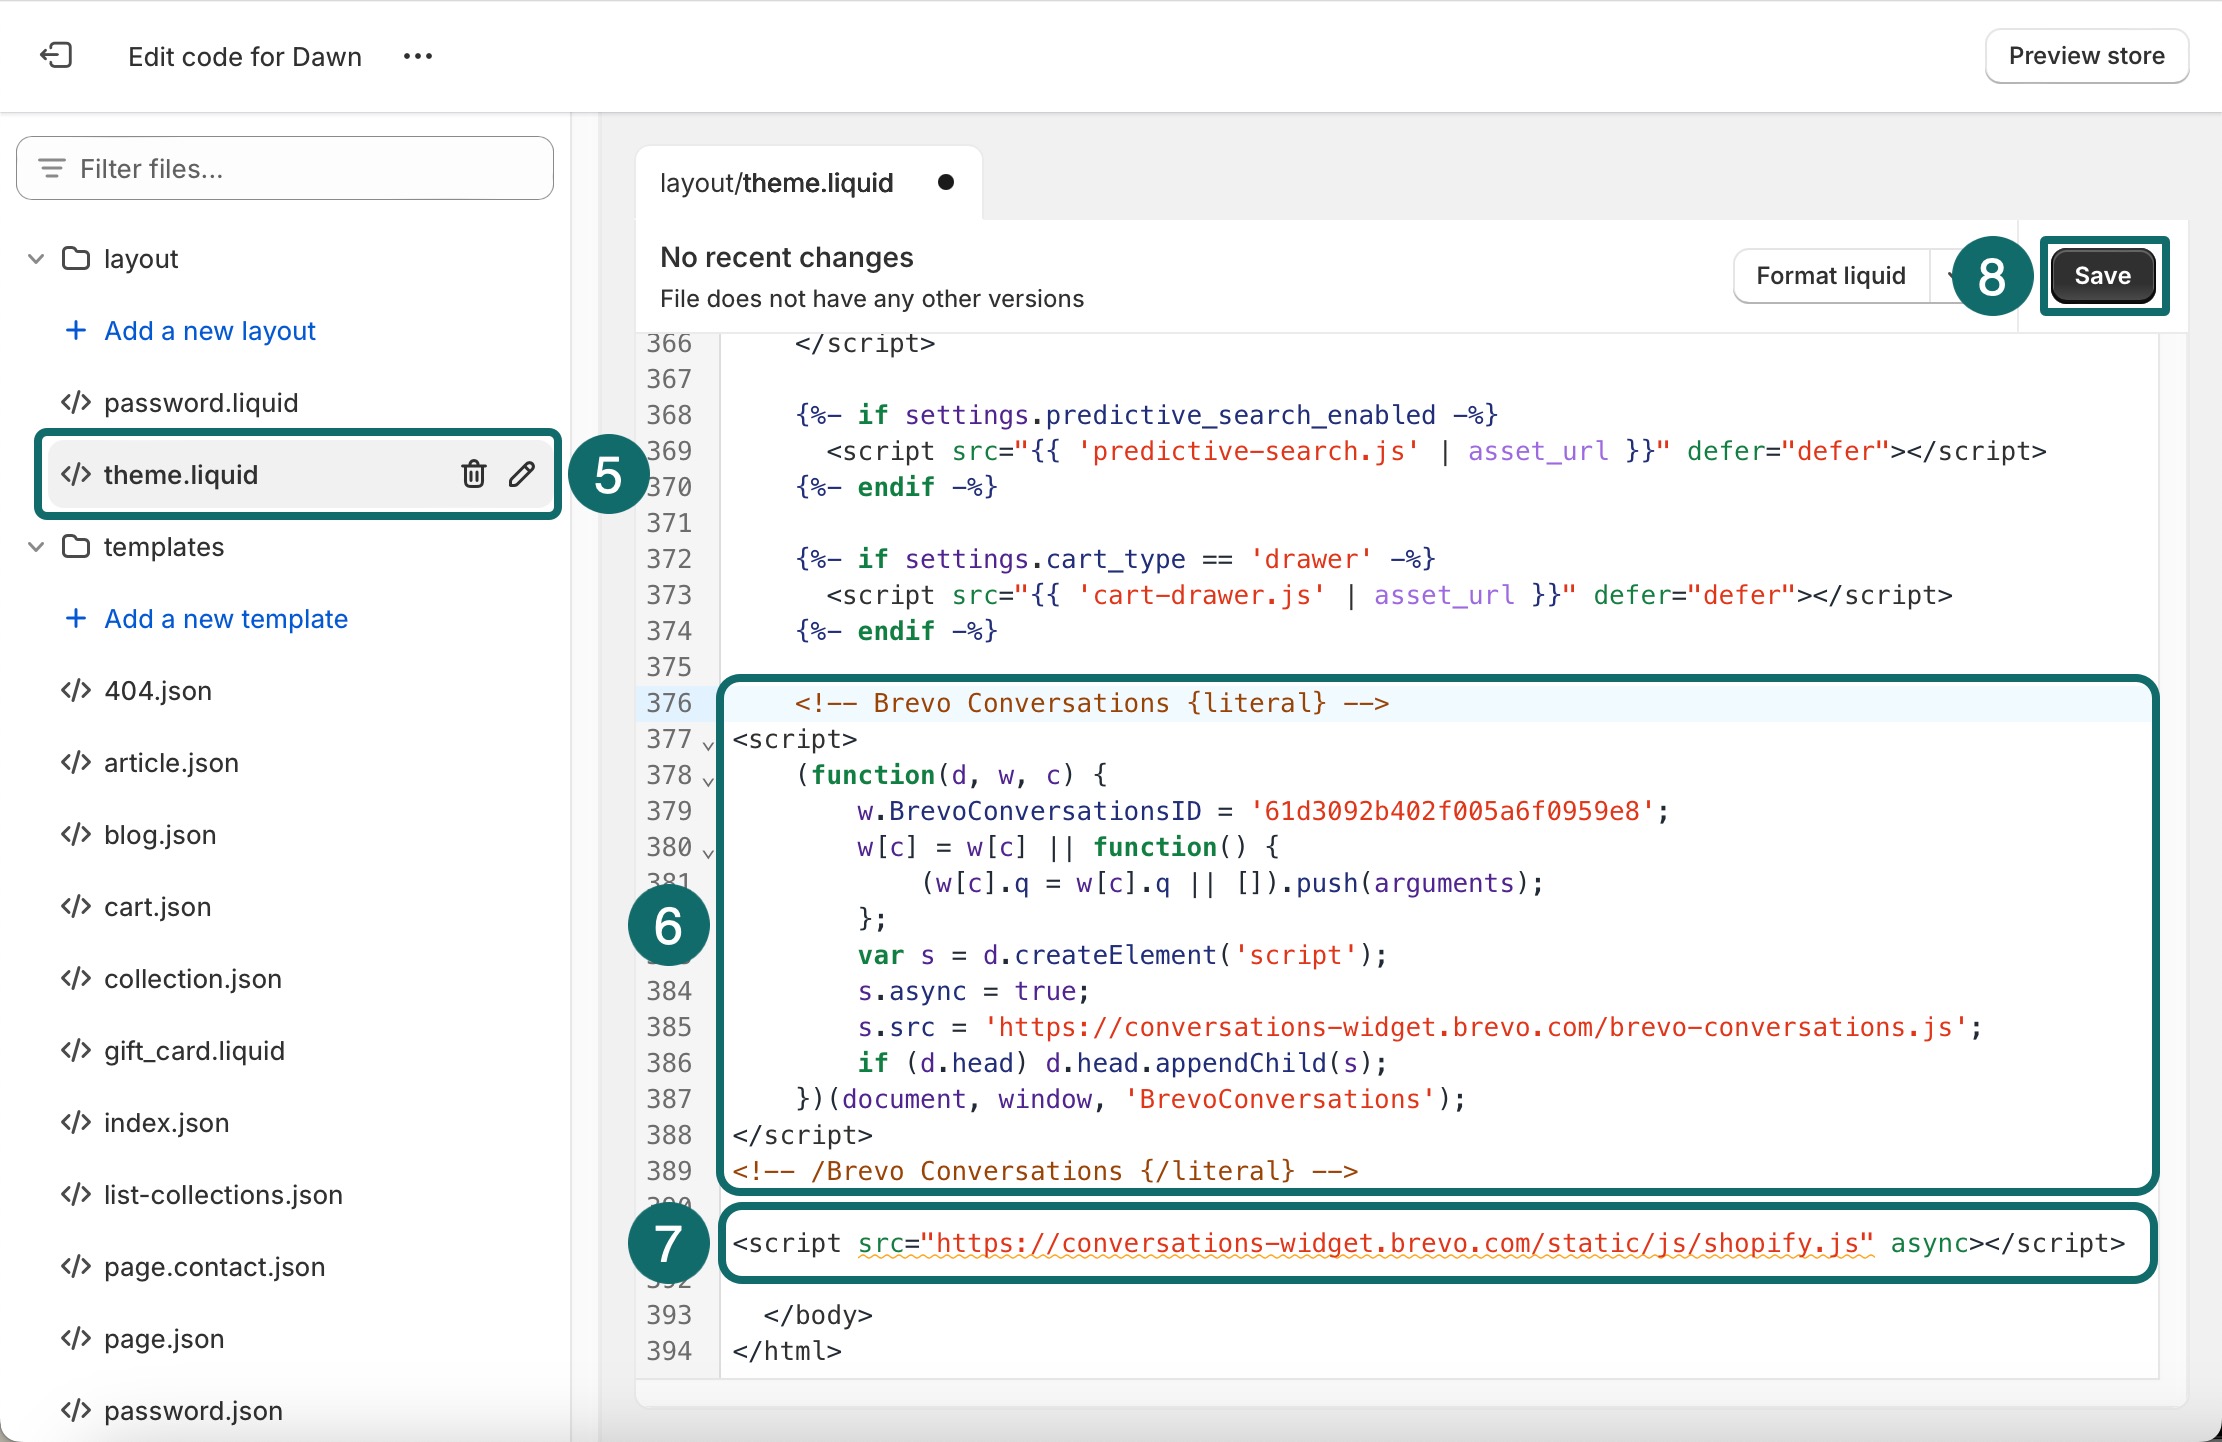Open gift_card.liquid template file

pyautogui.click(x=194, y=1051)
